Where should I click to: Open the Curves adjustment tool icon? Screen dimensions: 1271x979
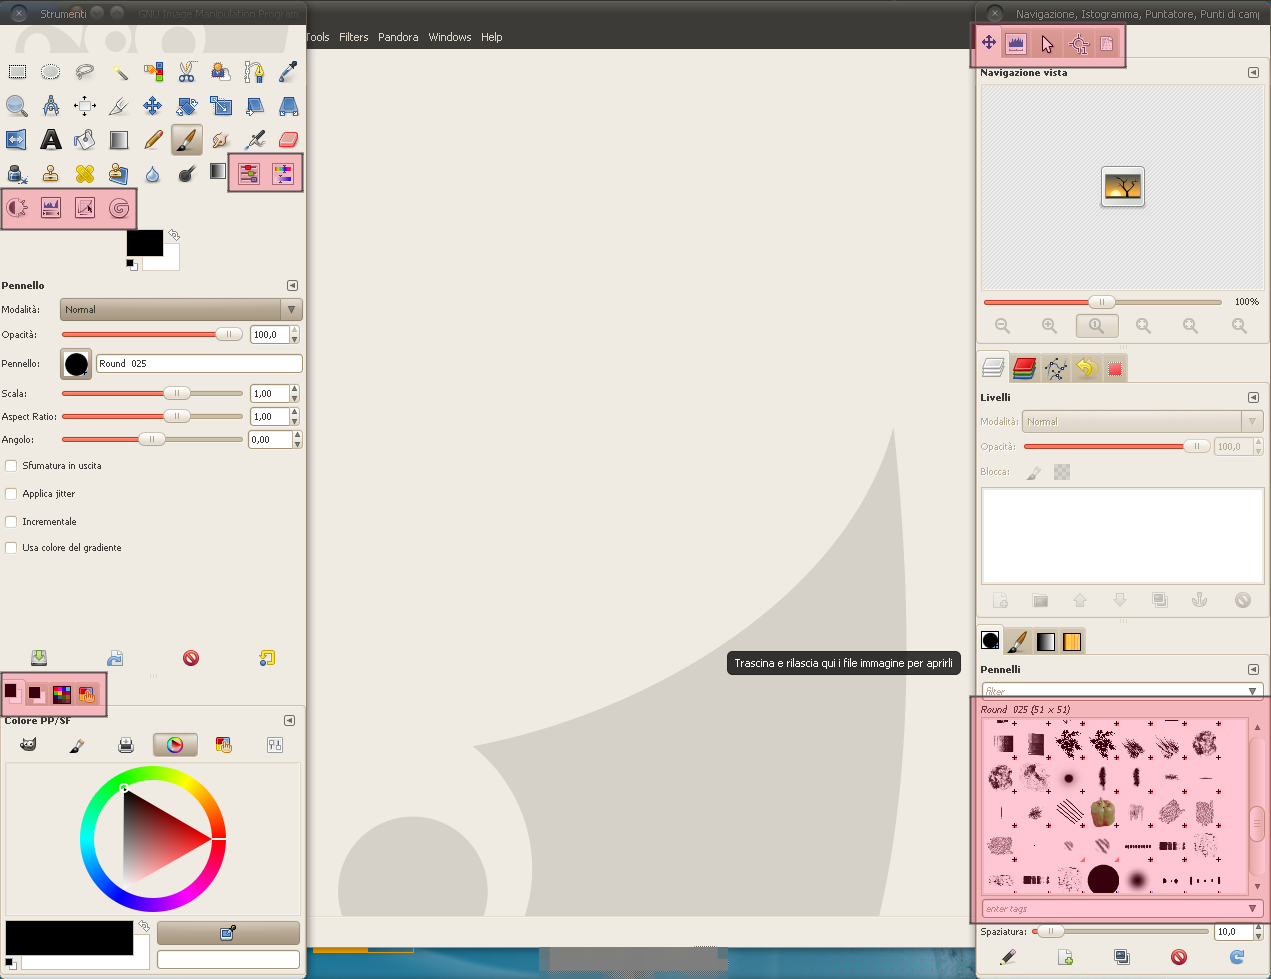coord(84,207)
